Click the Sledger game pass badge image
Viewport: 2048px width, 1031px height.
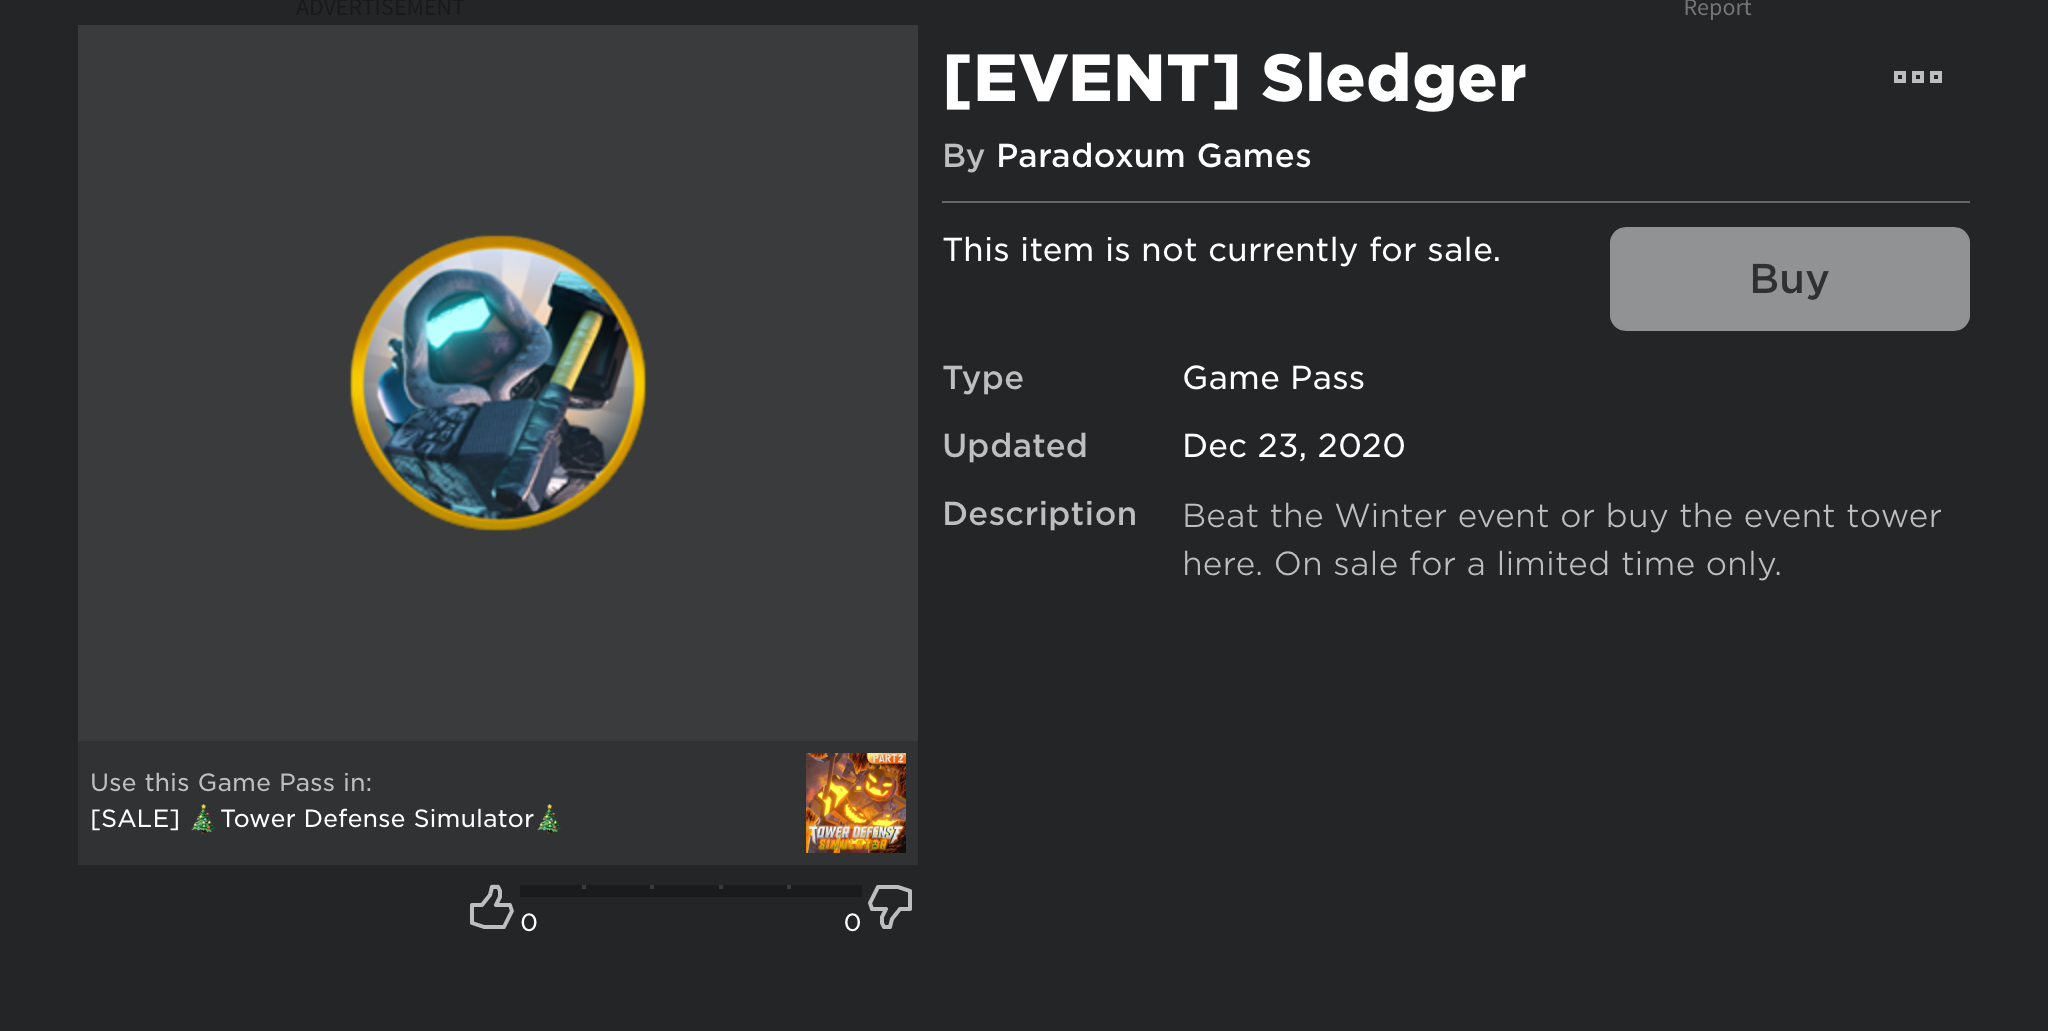coord(498,383)
